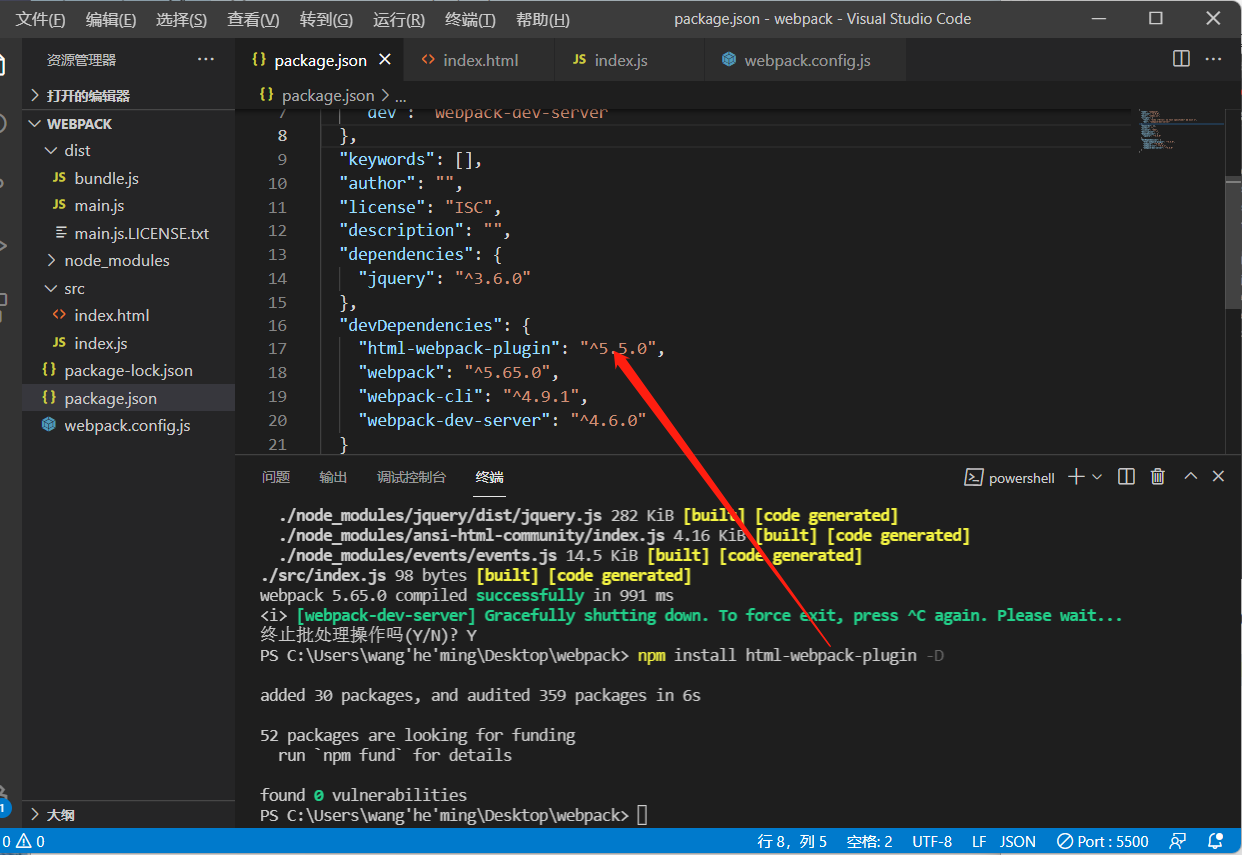Collapse the dist folder
This screenshot has width=1242, height=855.
(x=128, y=150)
